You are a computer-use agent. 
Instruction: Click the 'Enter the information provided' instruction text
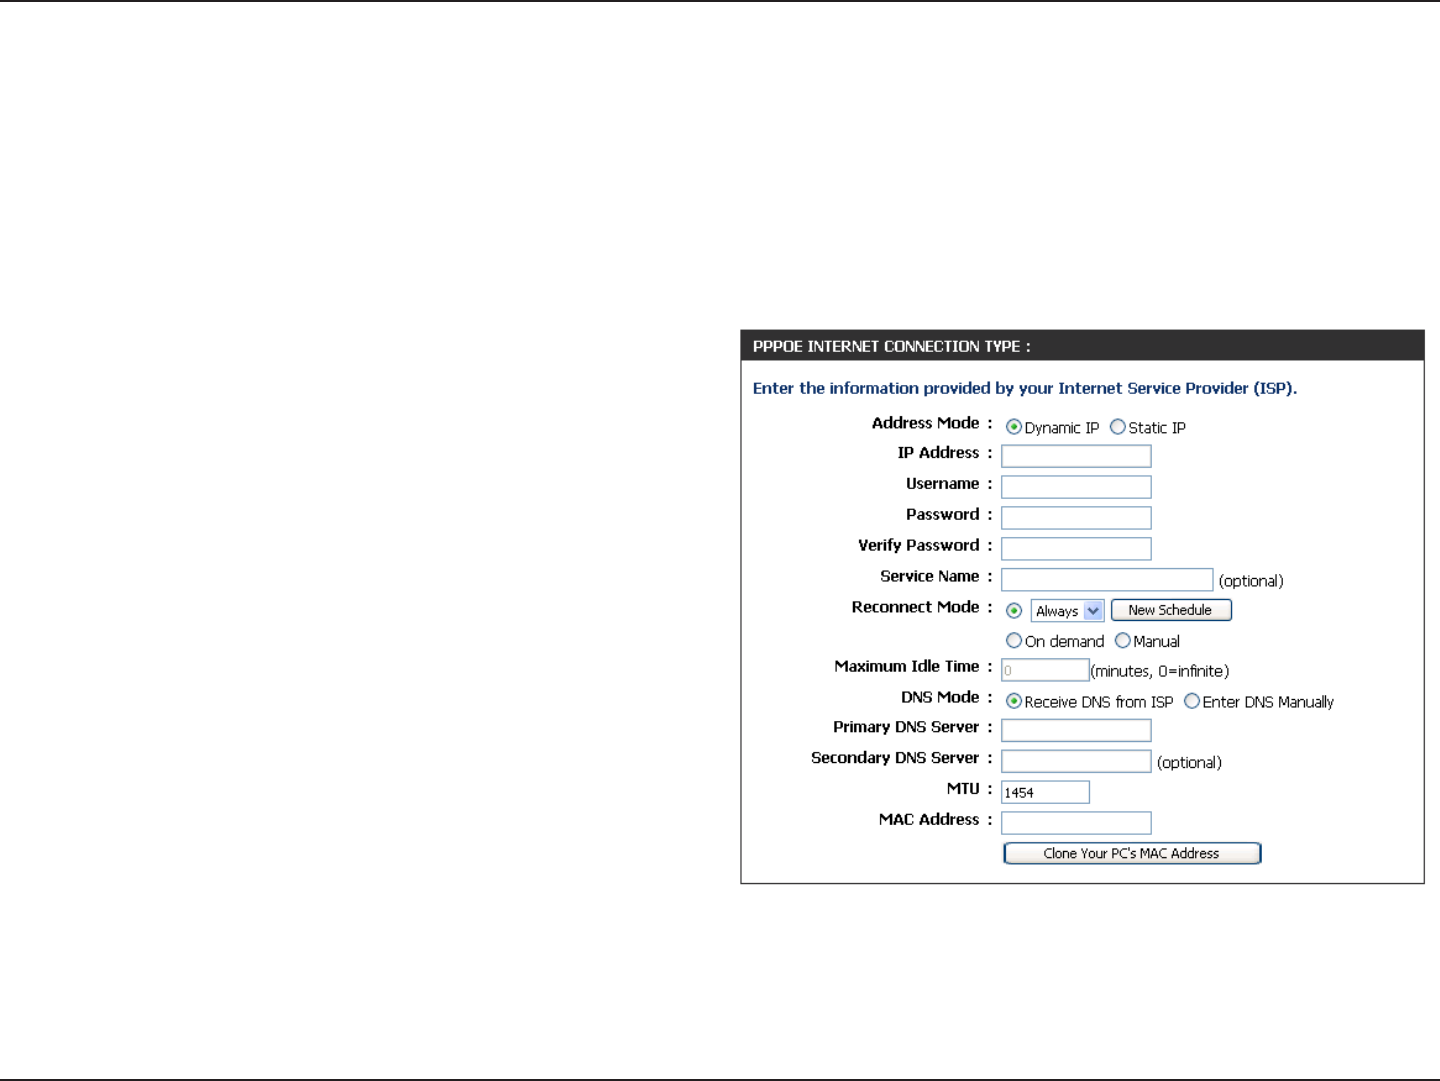pos(1025,388)
